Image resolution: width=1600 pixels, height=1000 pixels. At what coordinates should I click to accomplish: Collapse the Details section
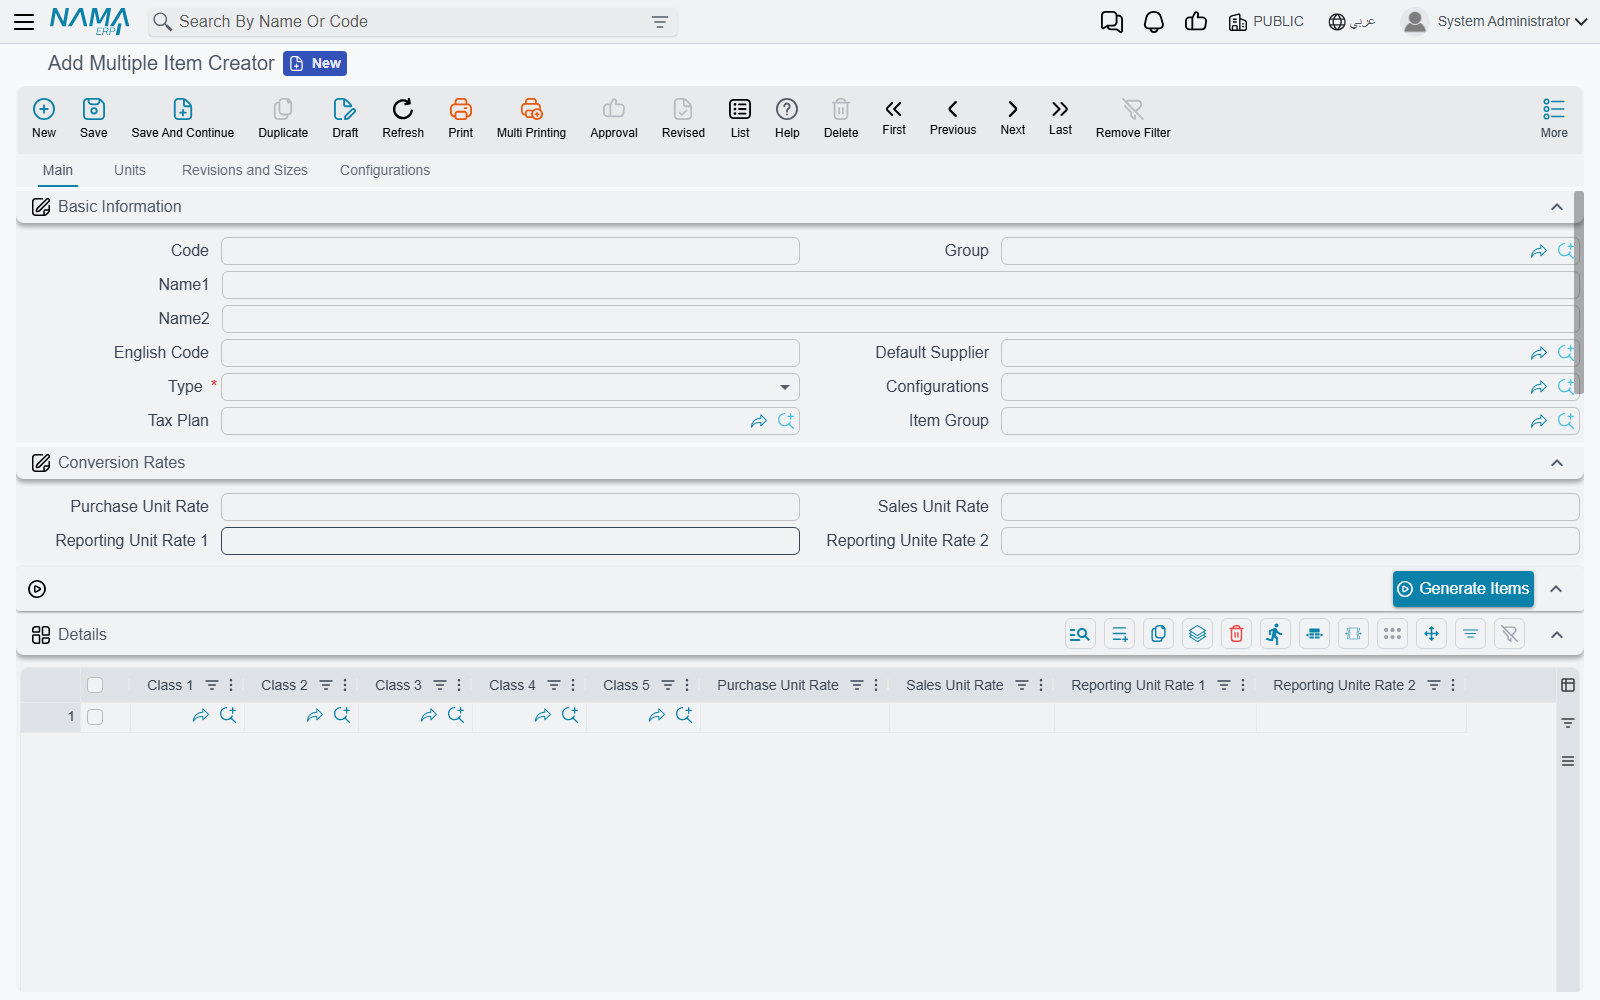(1557, 635)
